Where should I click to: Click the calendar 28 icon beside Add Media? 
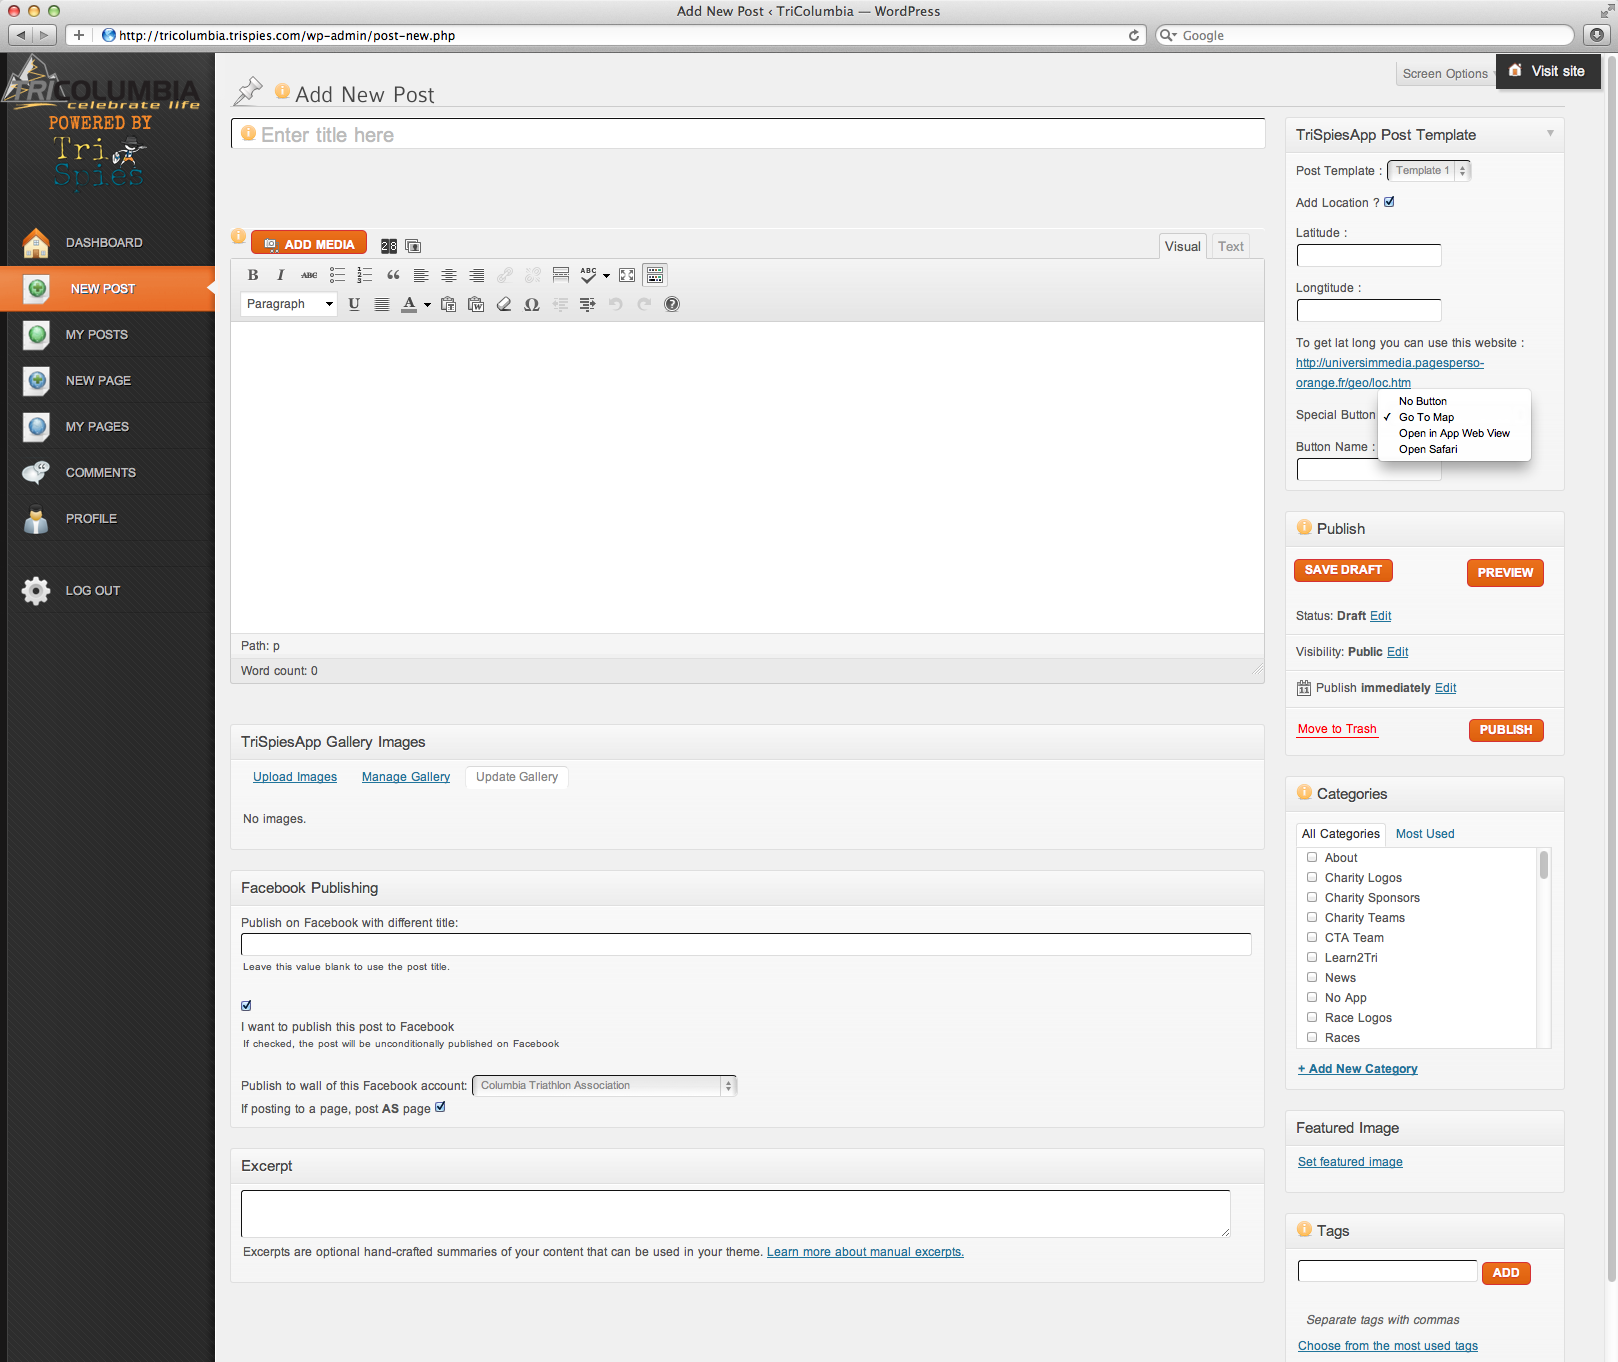click(389, 246)
